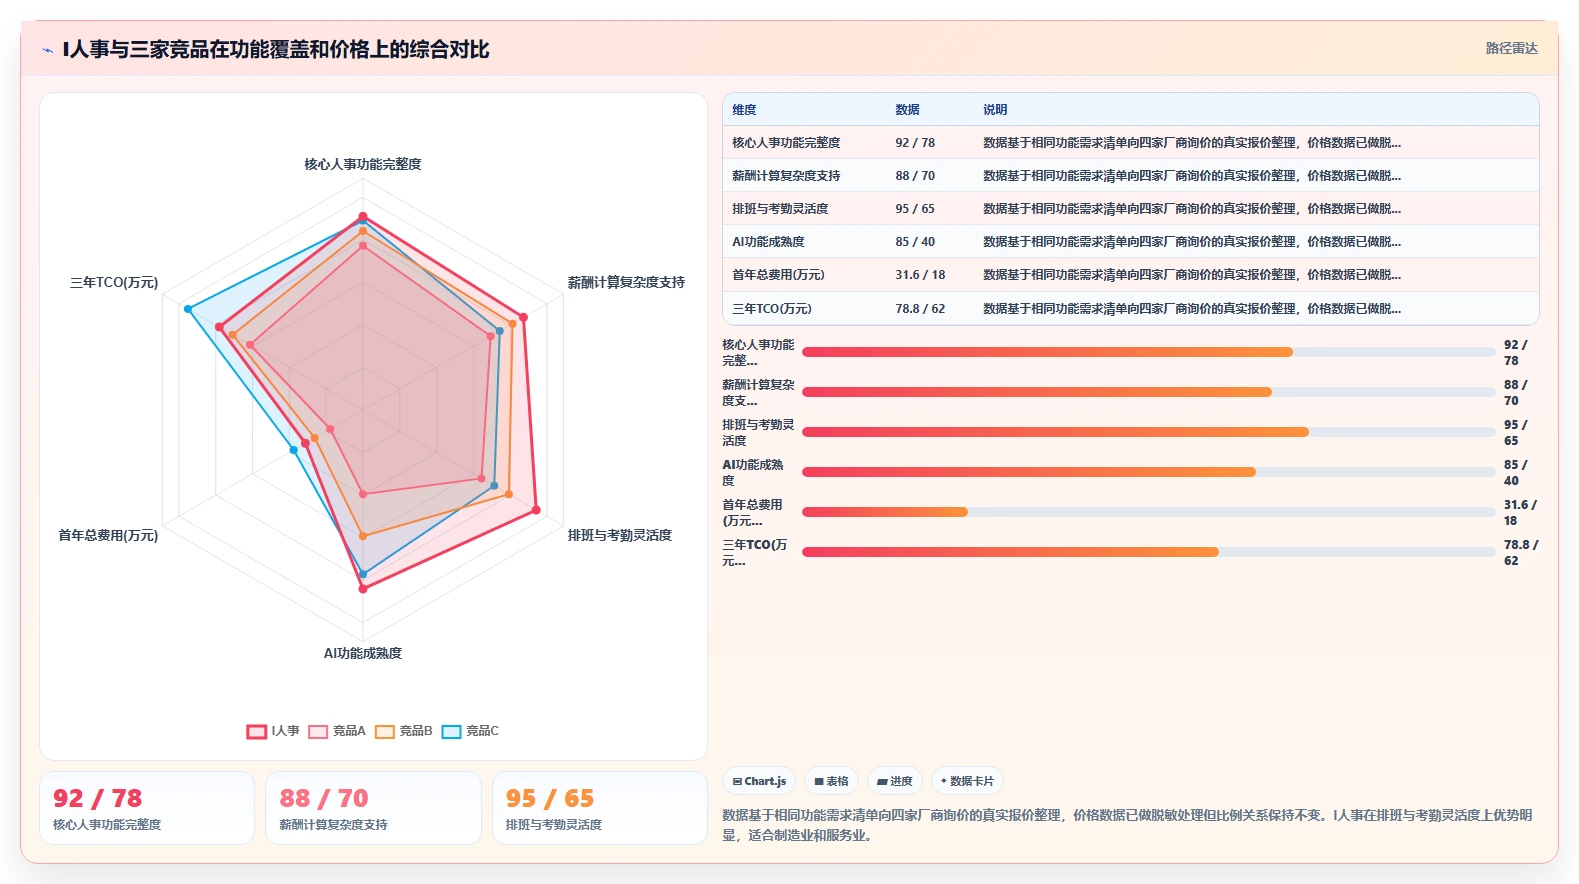Click the Chart.js tag chip
1579x884 pixels.
[759, 781]
